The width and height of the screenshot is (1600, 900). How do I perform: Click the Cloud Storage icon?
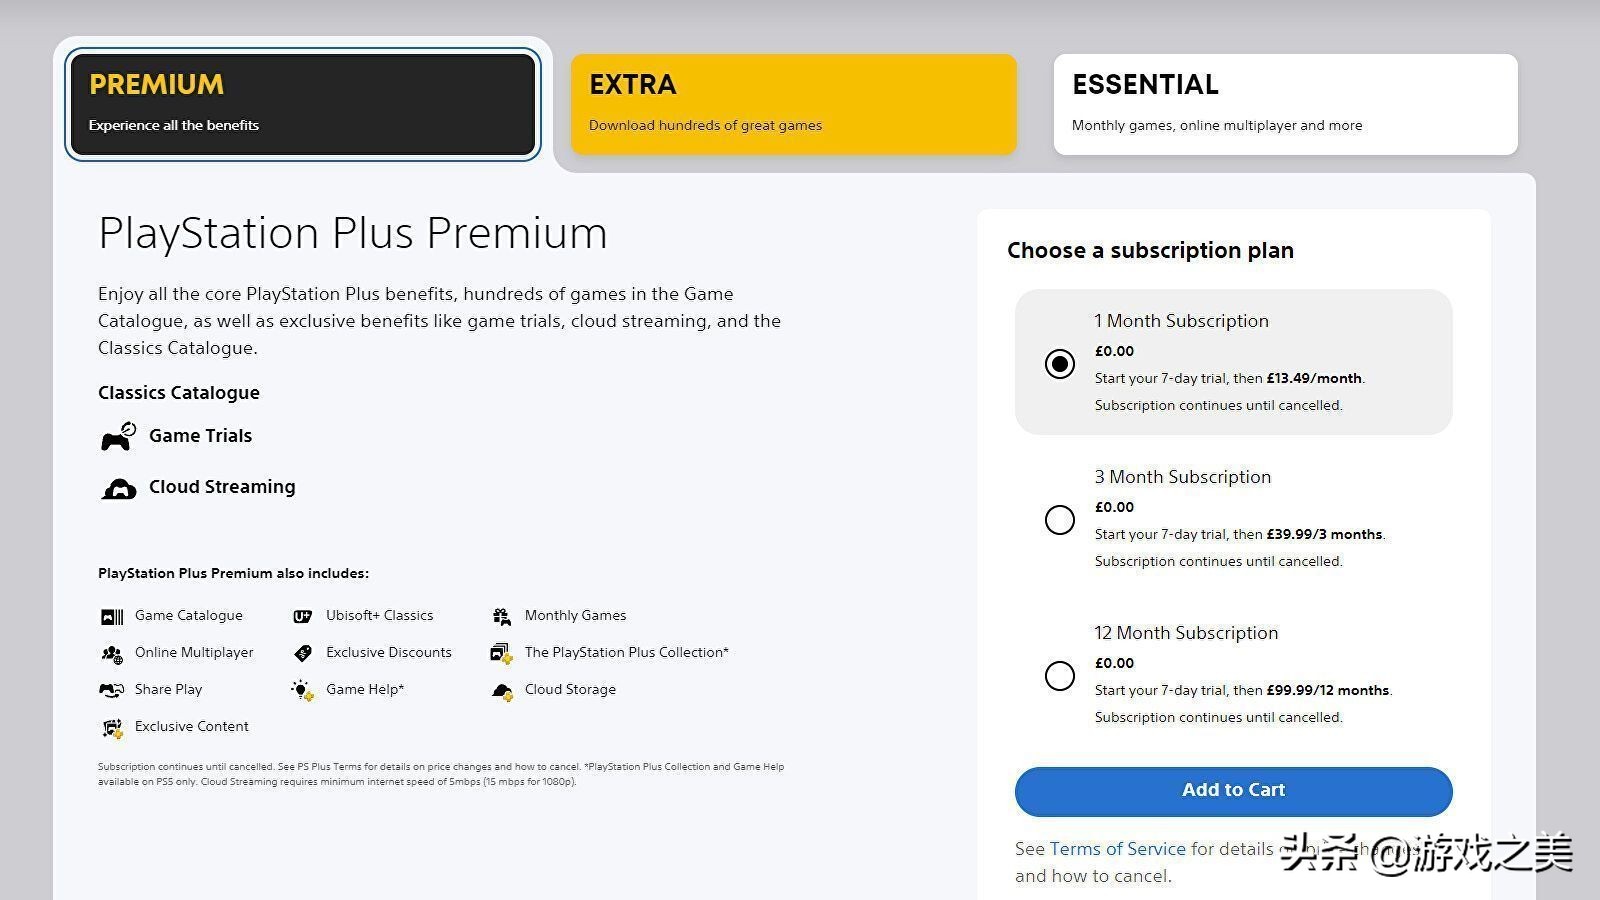(x=502, y=691)
